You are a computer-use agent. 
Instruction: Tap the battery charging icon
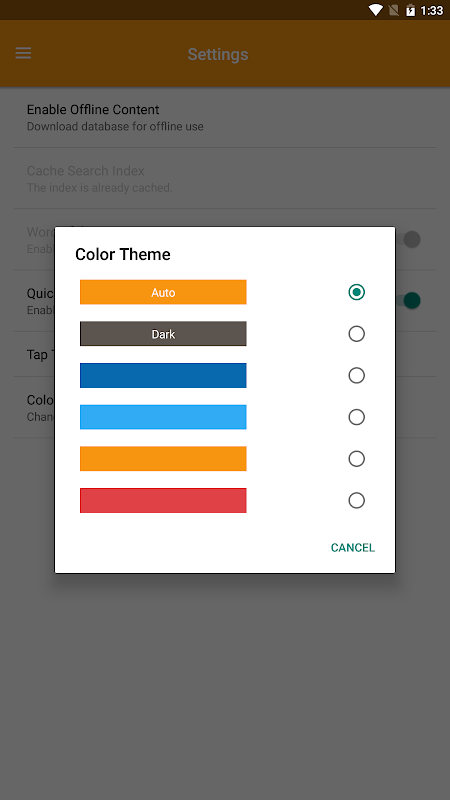click(410, 10)
